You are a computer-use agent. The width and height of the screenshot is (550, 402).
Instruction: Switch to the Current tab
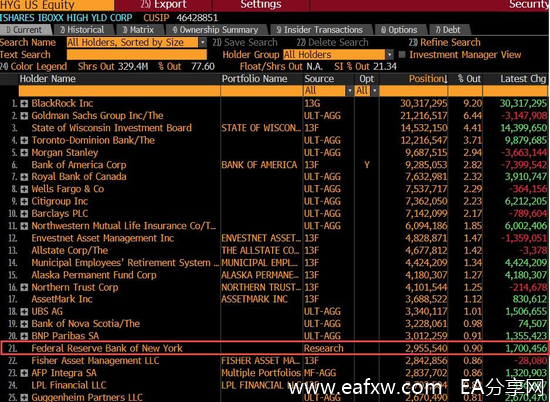26,30
